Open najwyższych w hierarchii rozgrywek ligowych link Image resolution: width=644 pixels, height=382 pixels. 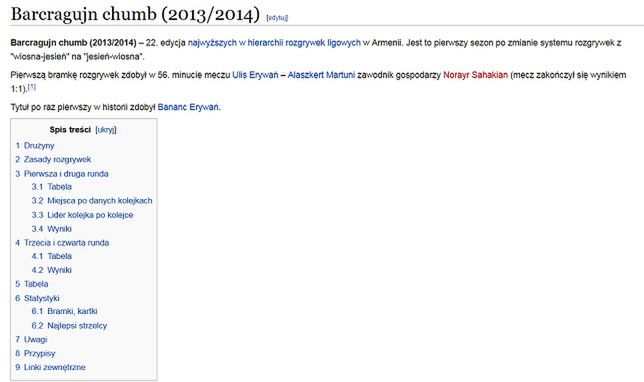tap(274, 43)
